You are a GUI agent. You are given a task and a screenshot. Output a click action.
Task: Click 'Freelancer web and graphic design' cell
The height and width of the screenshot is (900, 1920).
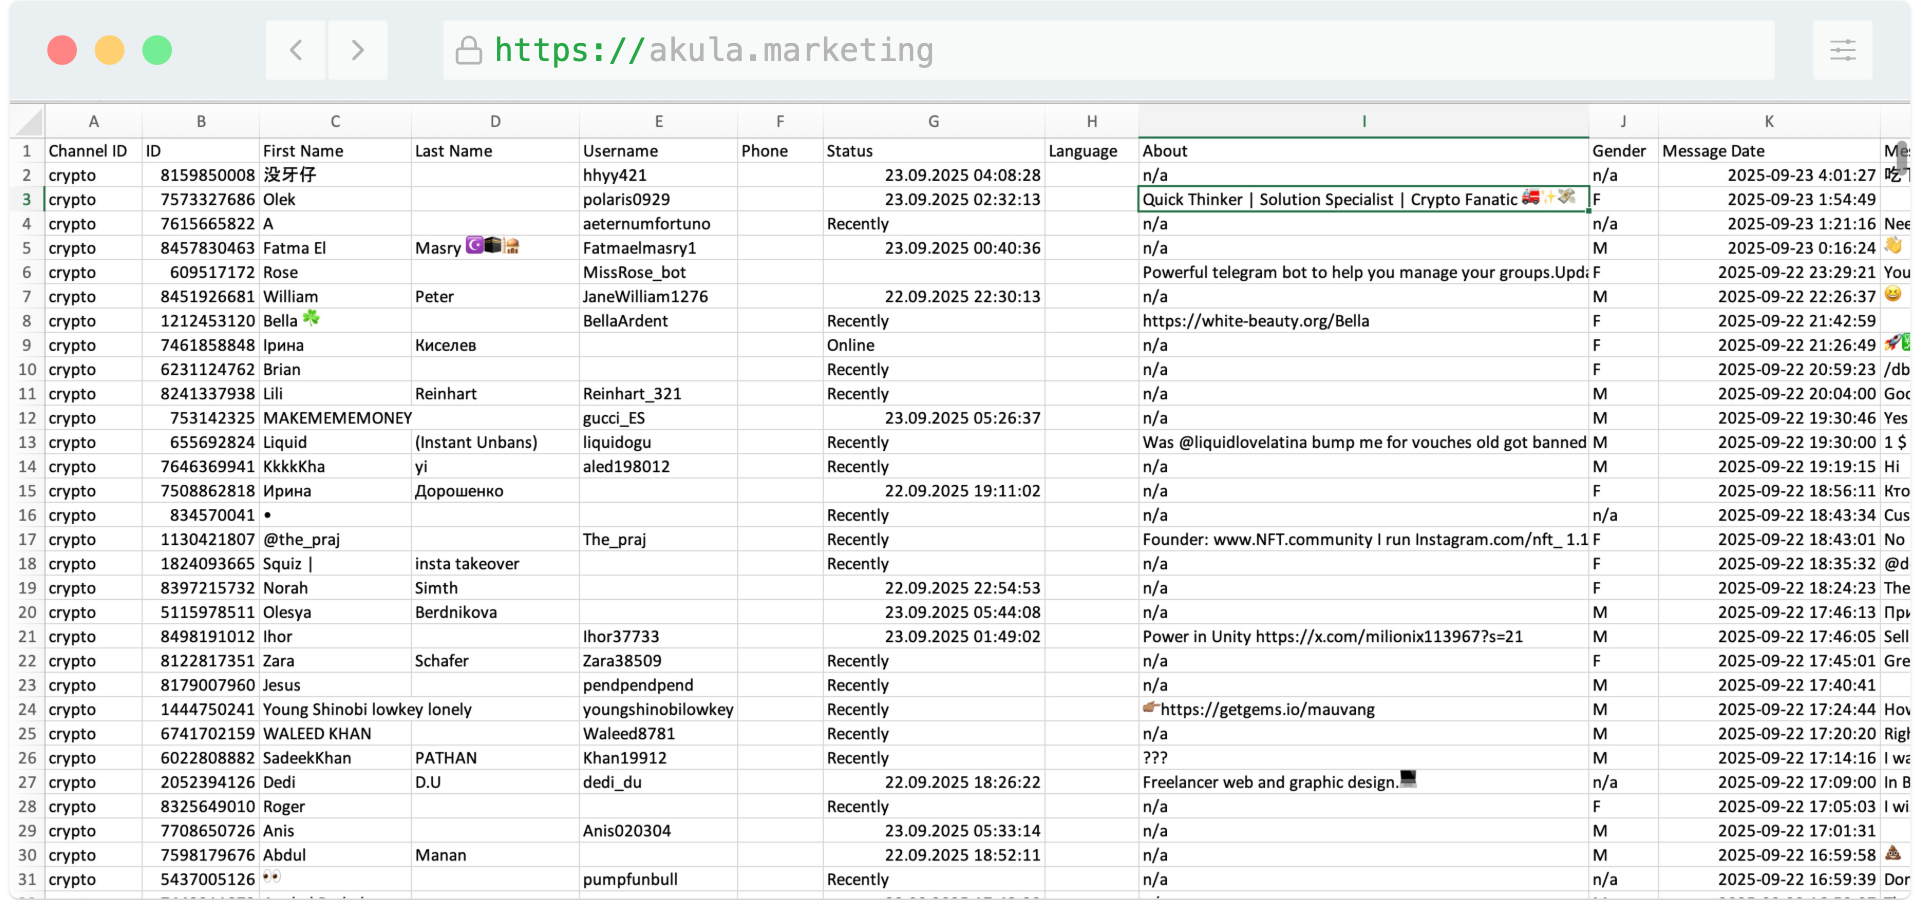click(1363, 782)
